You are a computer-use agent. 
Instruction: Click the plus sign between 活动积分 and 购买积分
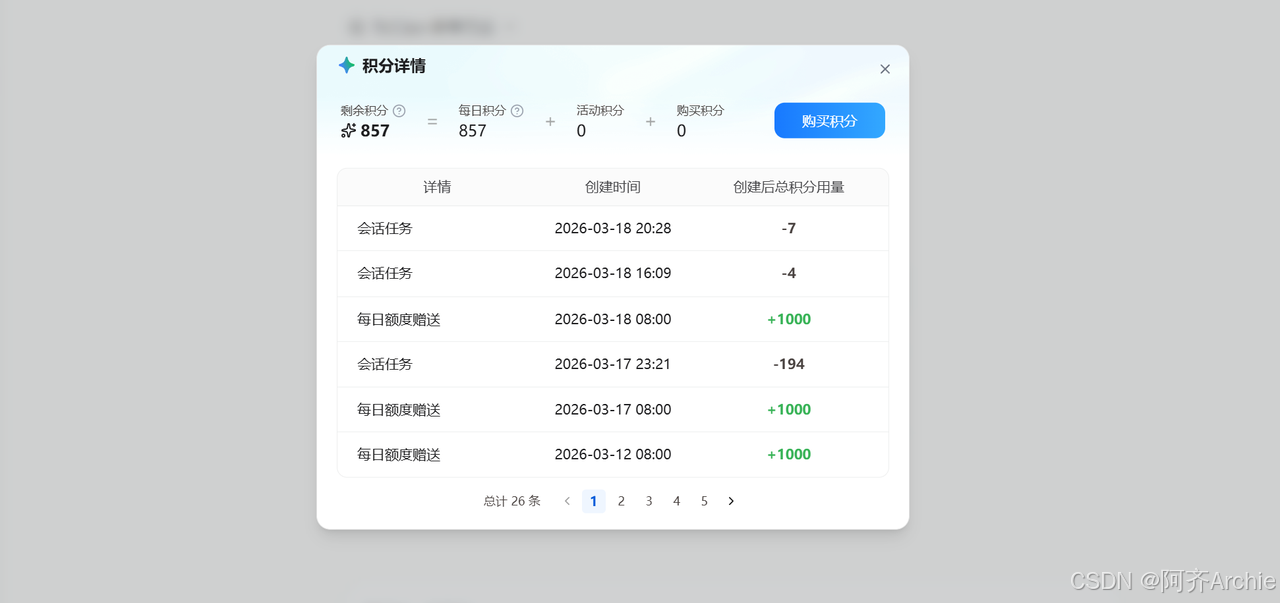[650, 120]
